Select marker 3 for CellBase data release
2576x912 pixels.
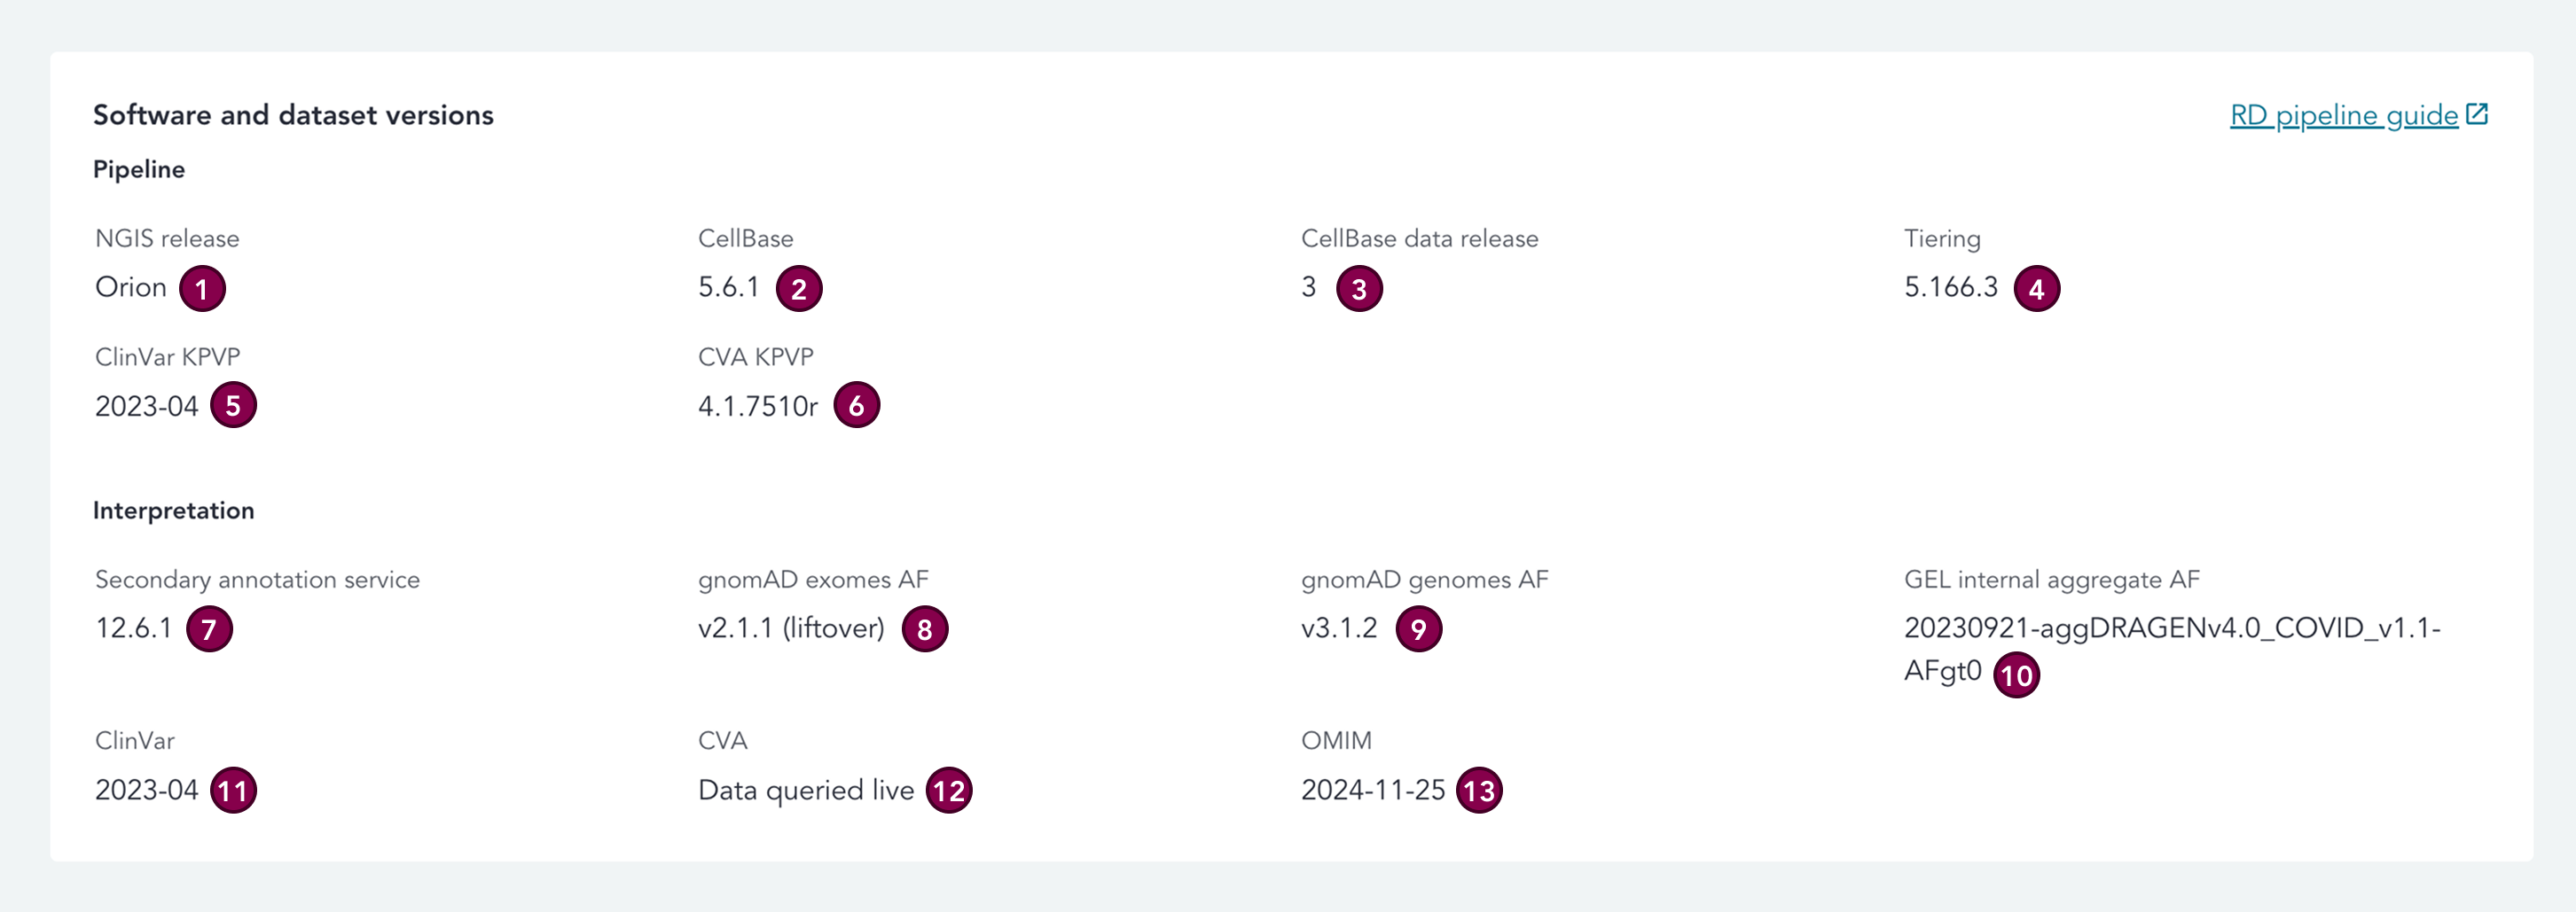point(1359,289)
